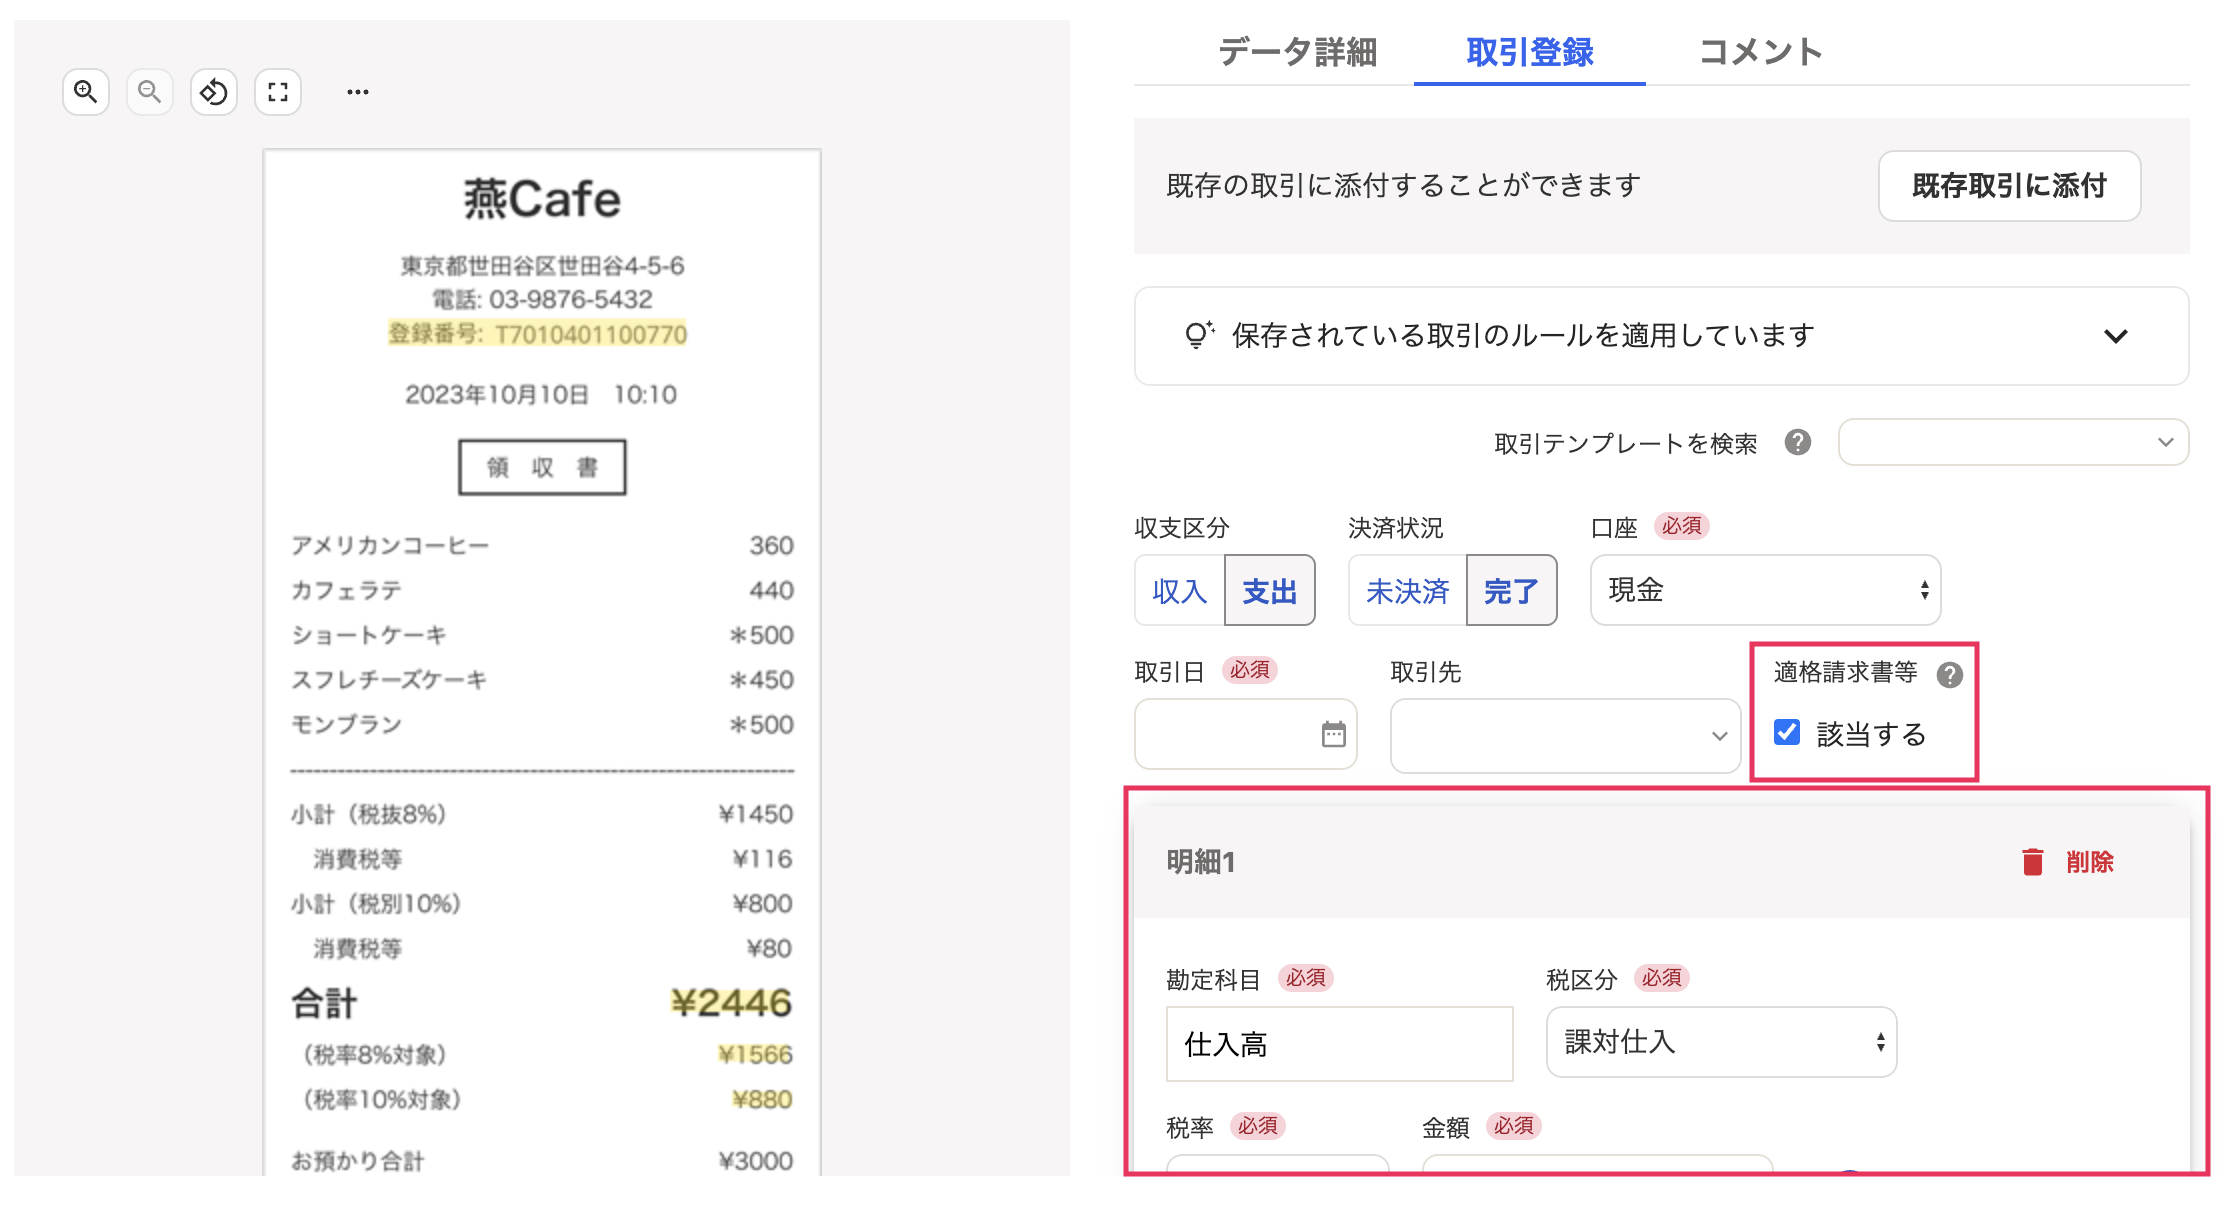Click the 税率8%対象 amount ¥1566
The height and width of the screenshot is (1210, 2236).
(755, 1055)
